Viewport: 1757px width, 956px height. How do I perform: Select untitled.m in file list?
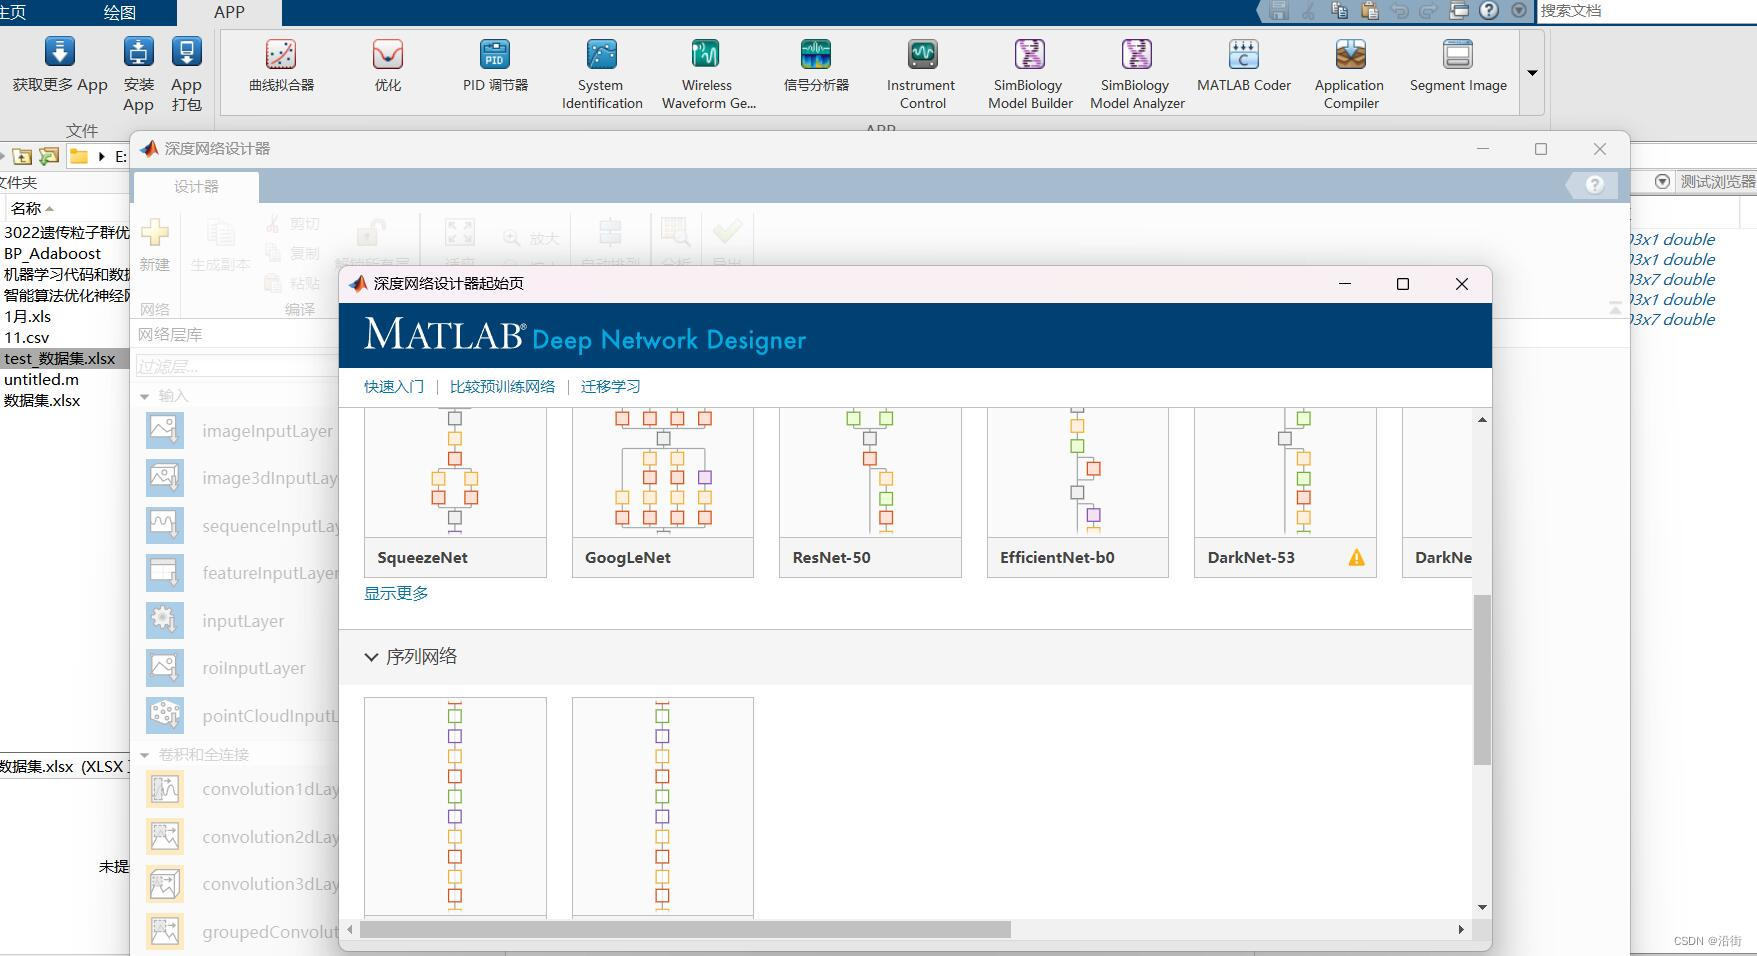pyautogui.click(x=41, y=379)
